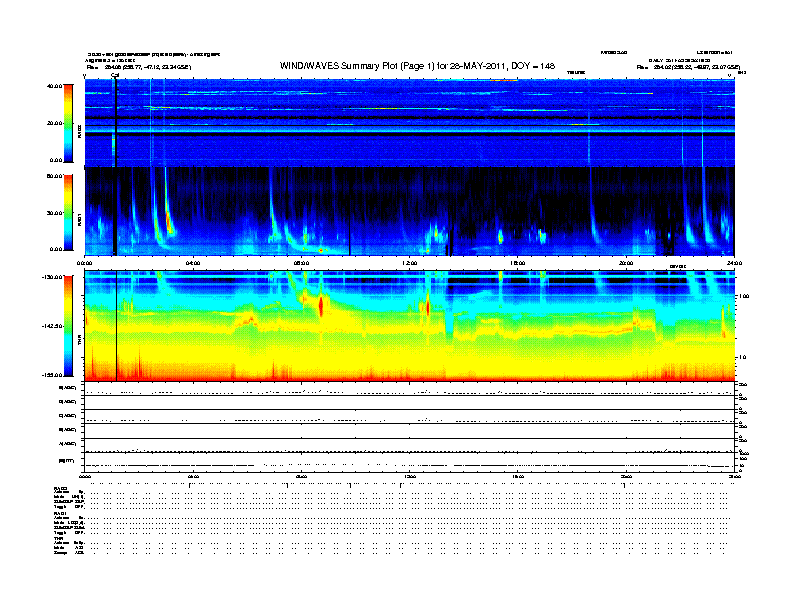Click the TNR axis label beside color bar
The image size is (792, 612).
[x=79, y=341]
